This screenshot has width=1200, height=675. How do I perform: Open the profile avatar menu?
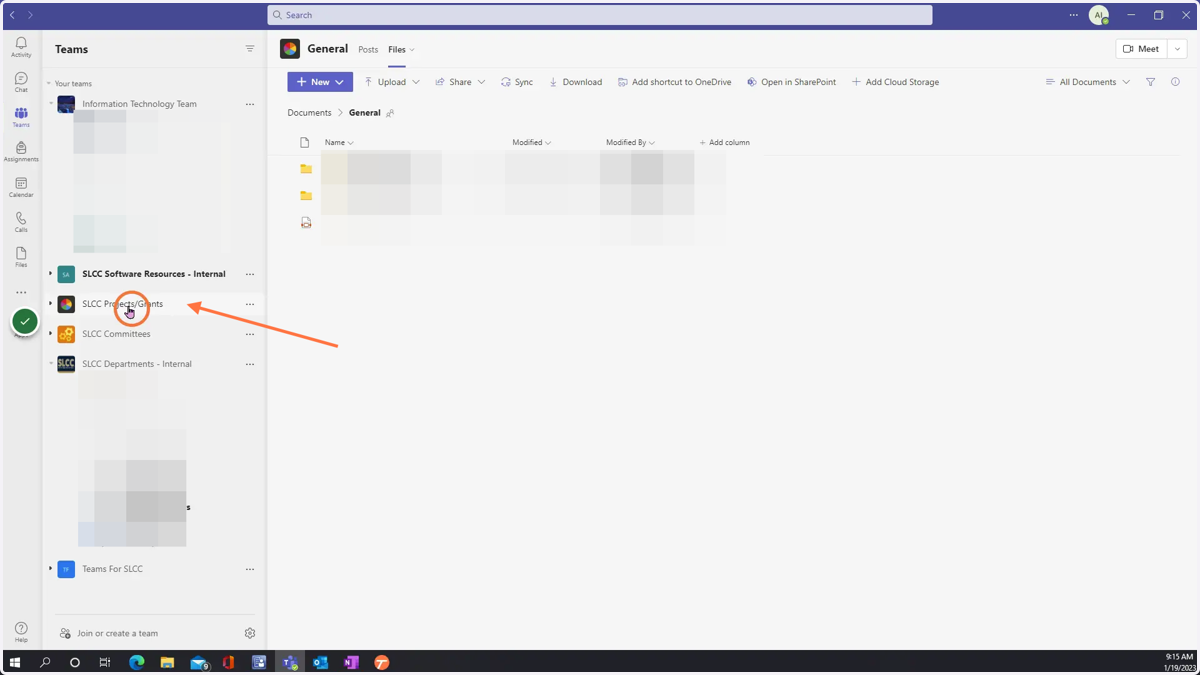point(1099,15)
